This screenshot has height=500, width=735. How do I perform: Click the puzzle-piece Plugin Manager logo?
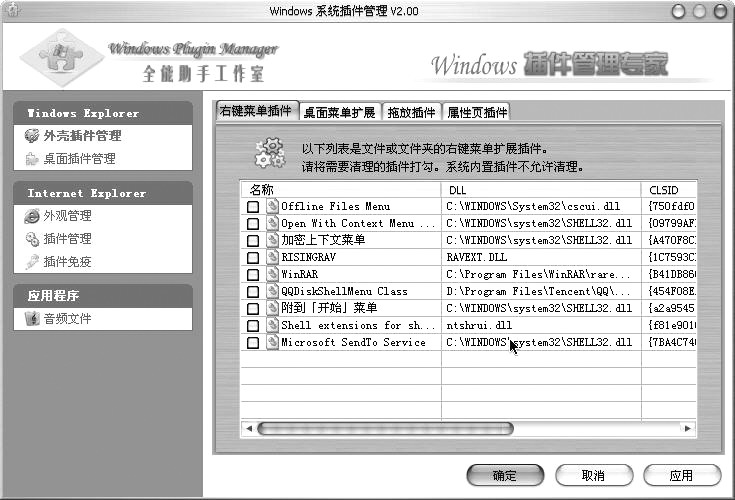pos(62,57)
